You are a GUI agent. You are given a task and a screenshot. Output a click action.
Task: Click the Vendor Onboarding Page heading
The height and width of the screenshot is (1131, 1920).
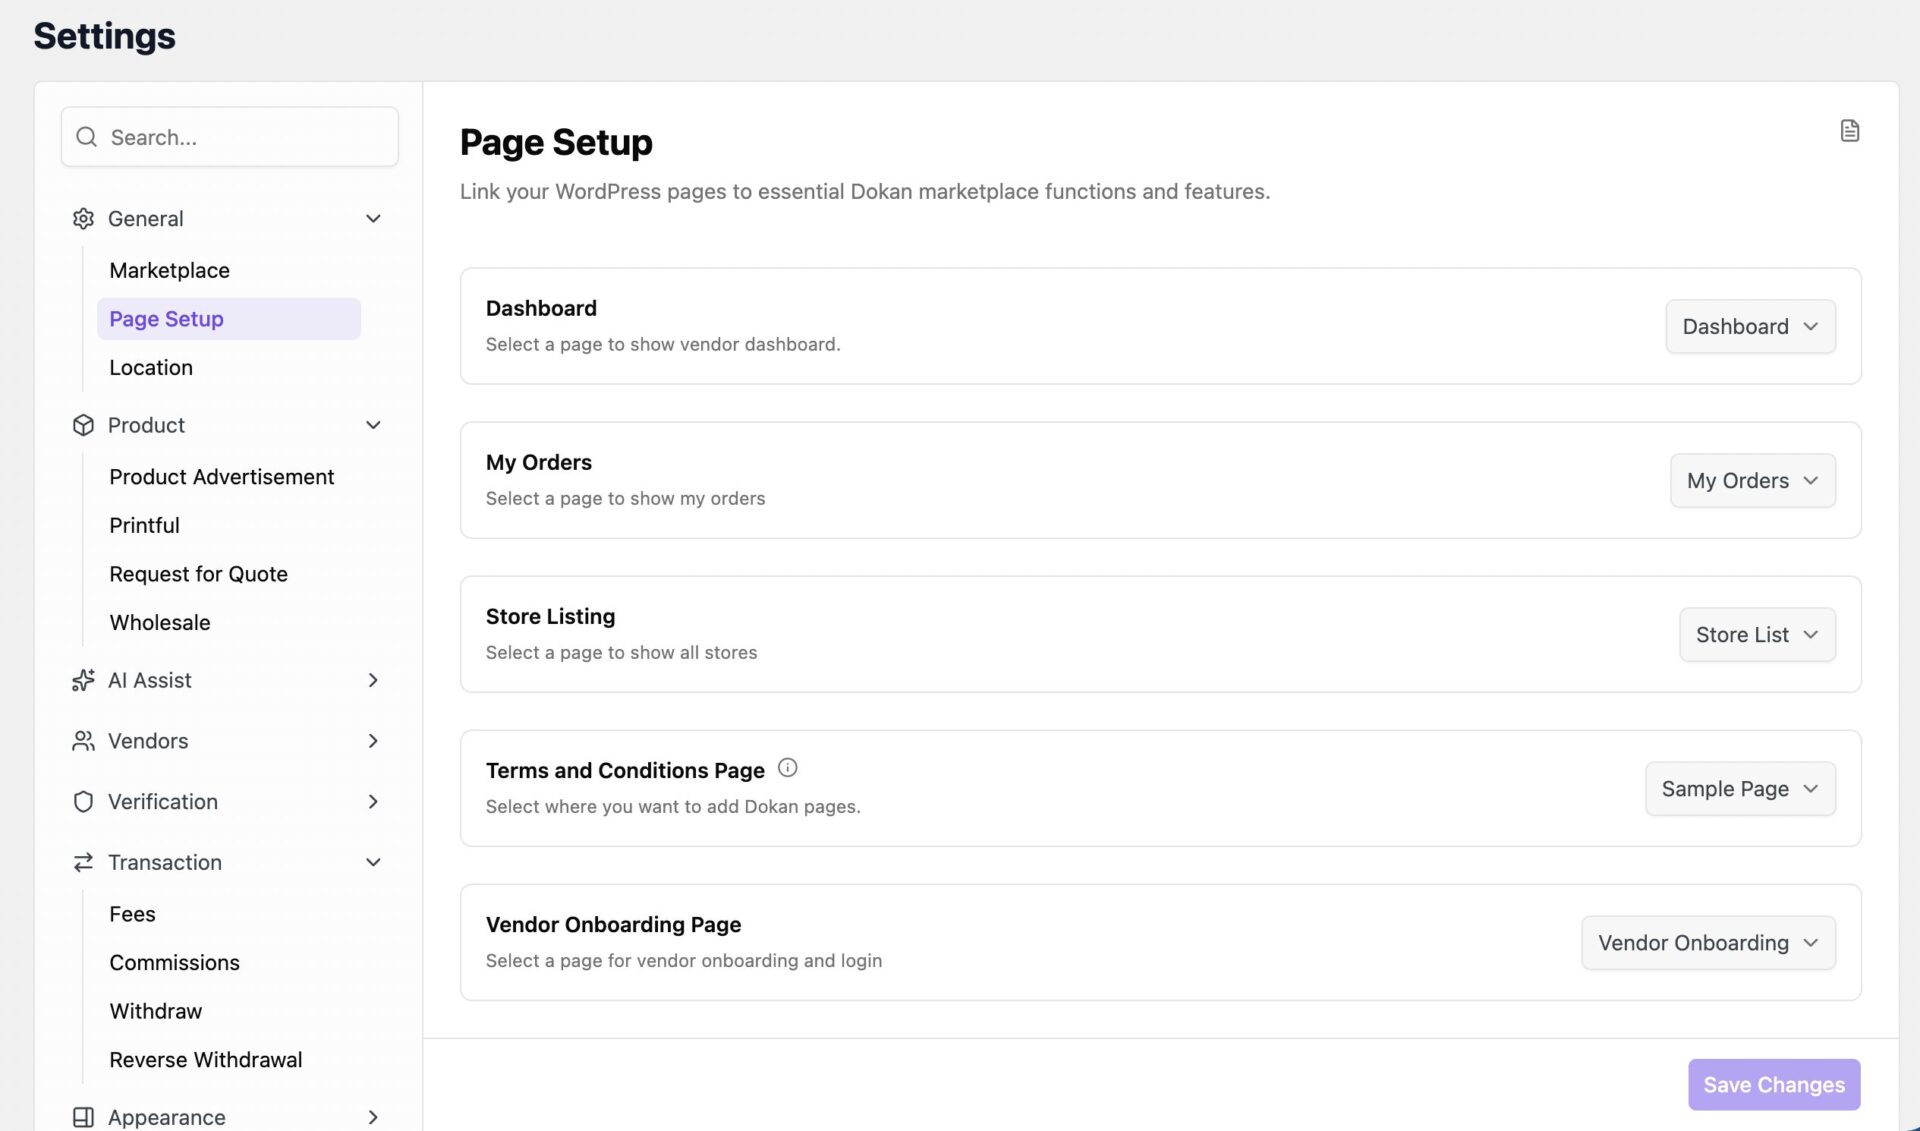coord(613,924)
